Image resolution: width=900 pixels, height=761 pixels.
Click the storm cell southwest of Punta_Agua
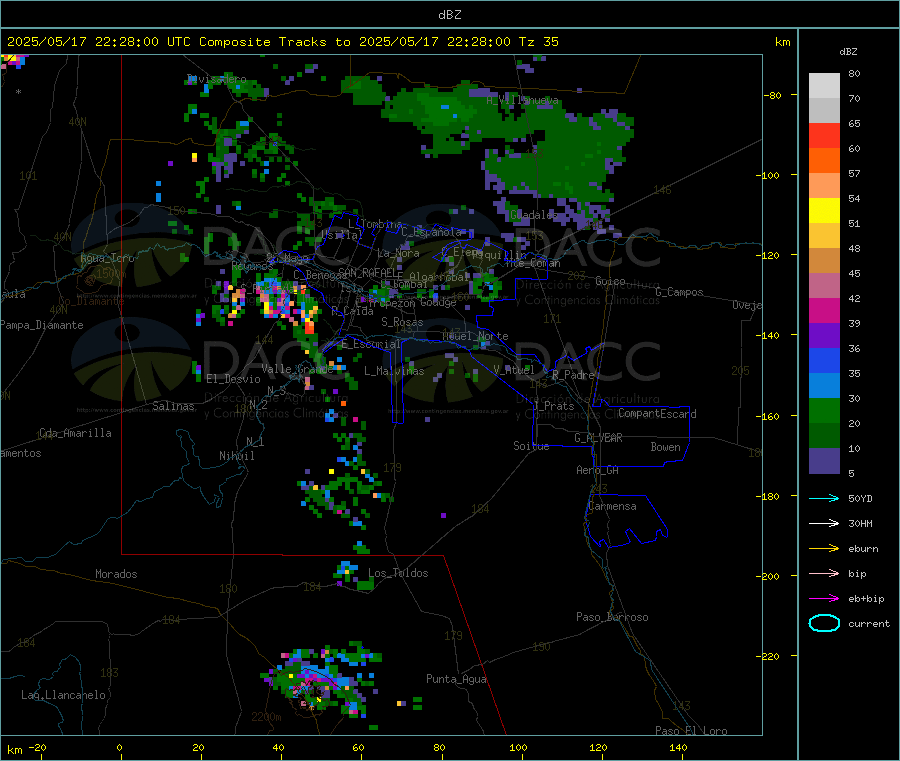321,683
